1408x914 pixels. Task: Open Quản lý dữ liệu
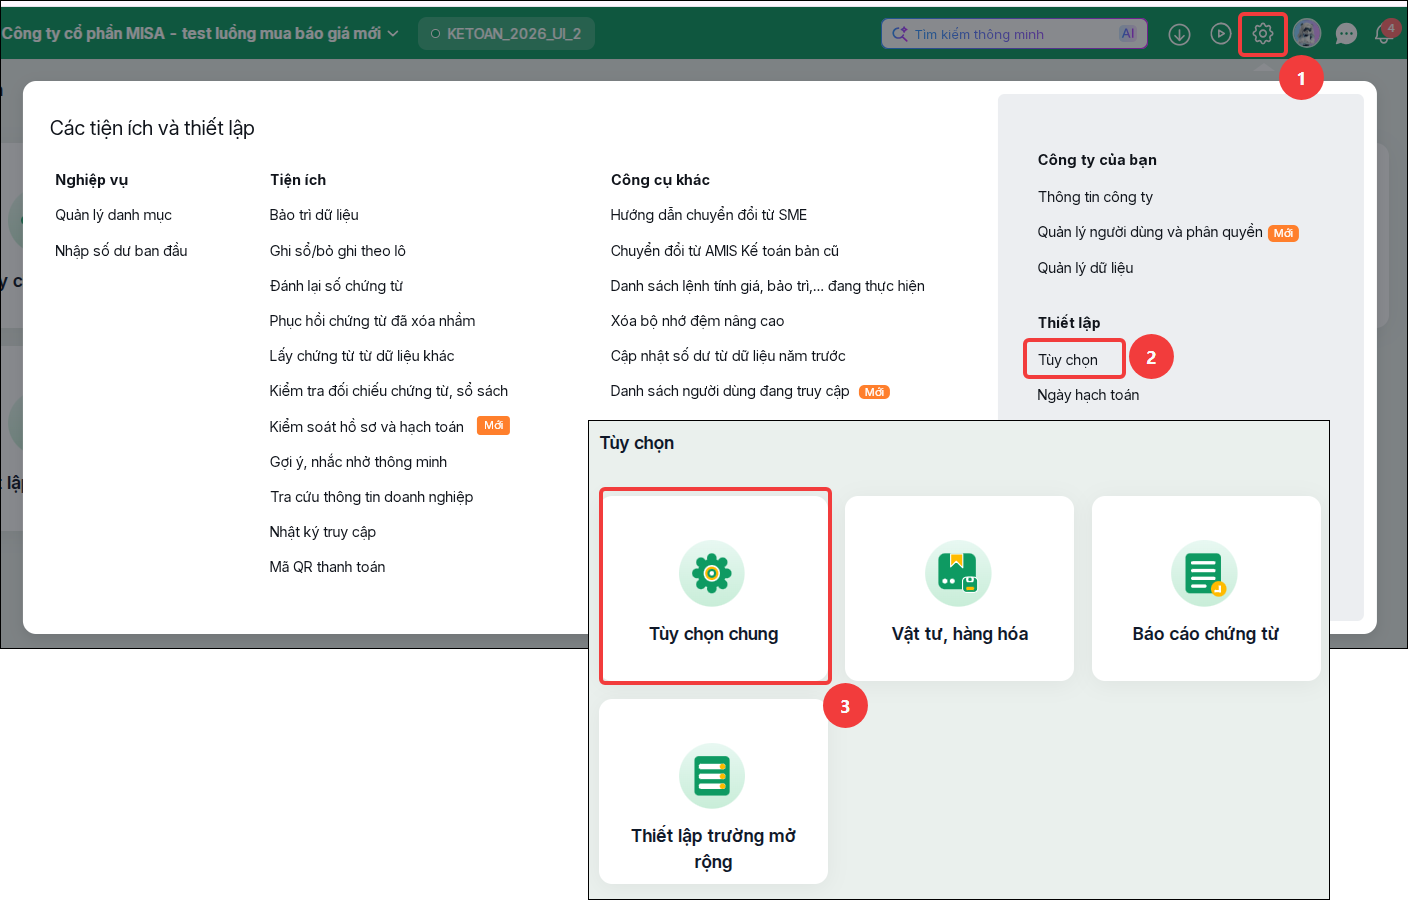click(x=1085, y=268)
